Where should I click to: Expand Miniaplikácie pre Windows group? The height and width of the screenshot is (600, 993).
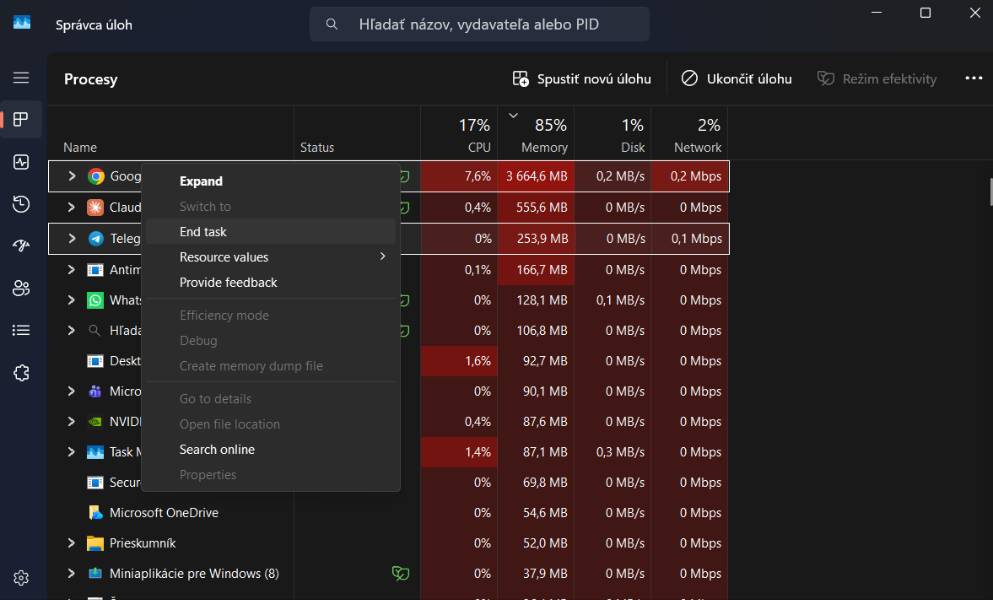[x=72, y=573]
